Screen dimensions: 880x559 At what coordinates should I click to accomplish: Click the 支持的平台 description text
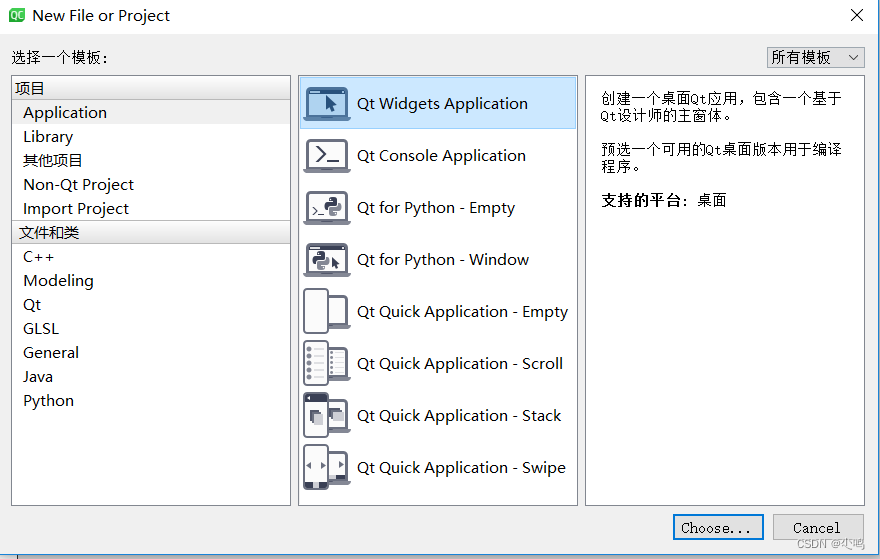point(664,200)
